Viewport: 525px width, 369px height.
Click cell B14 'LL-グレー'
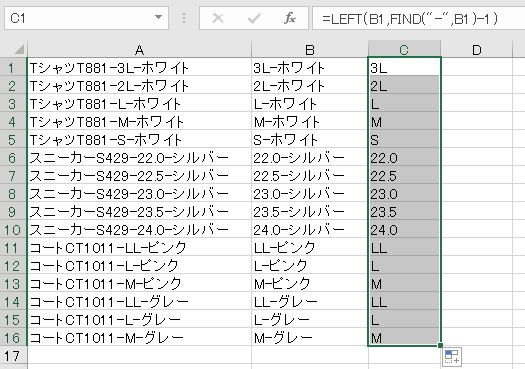310,302
